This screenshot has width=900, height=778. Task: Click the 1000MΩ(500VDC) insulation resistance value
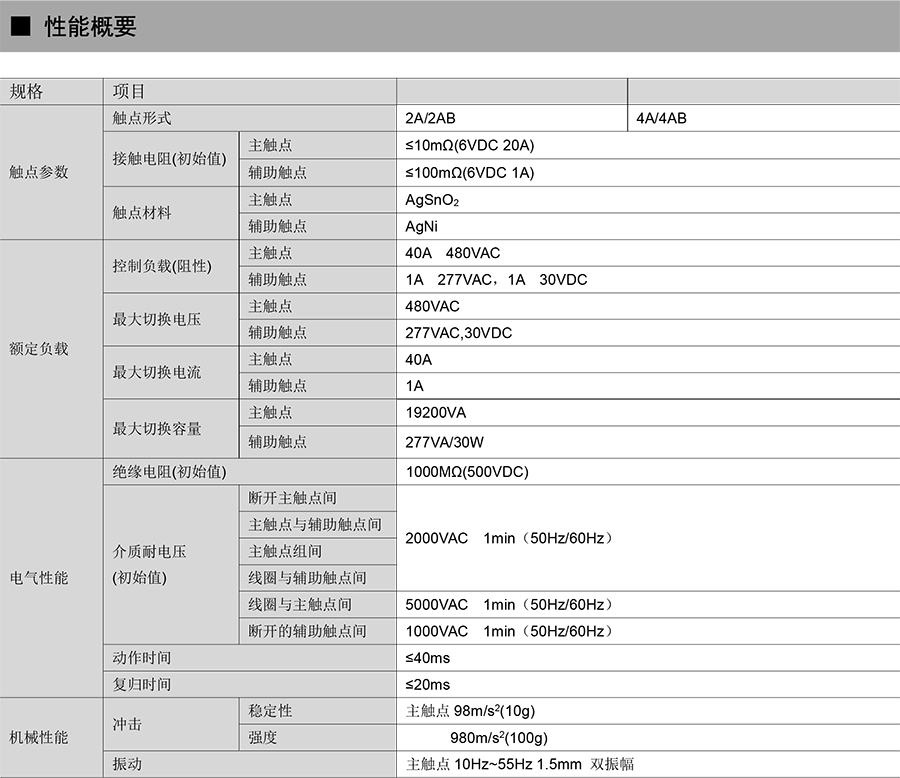(467, 472)
